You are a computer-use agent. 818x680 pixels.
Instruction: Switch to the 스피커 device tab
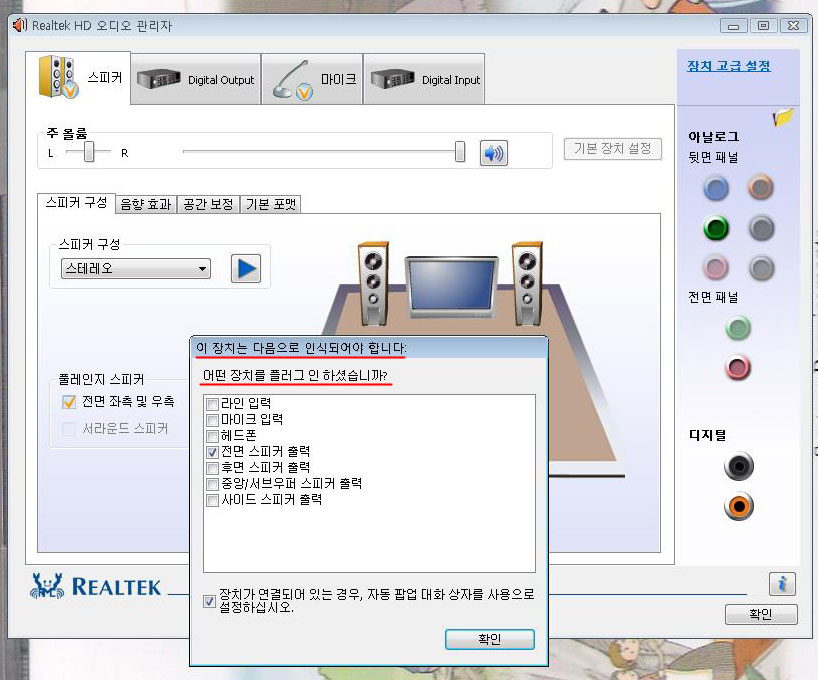[78, 78]
